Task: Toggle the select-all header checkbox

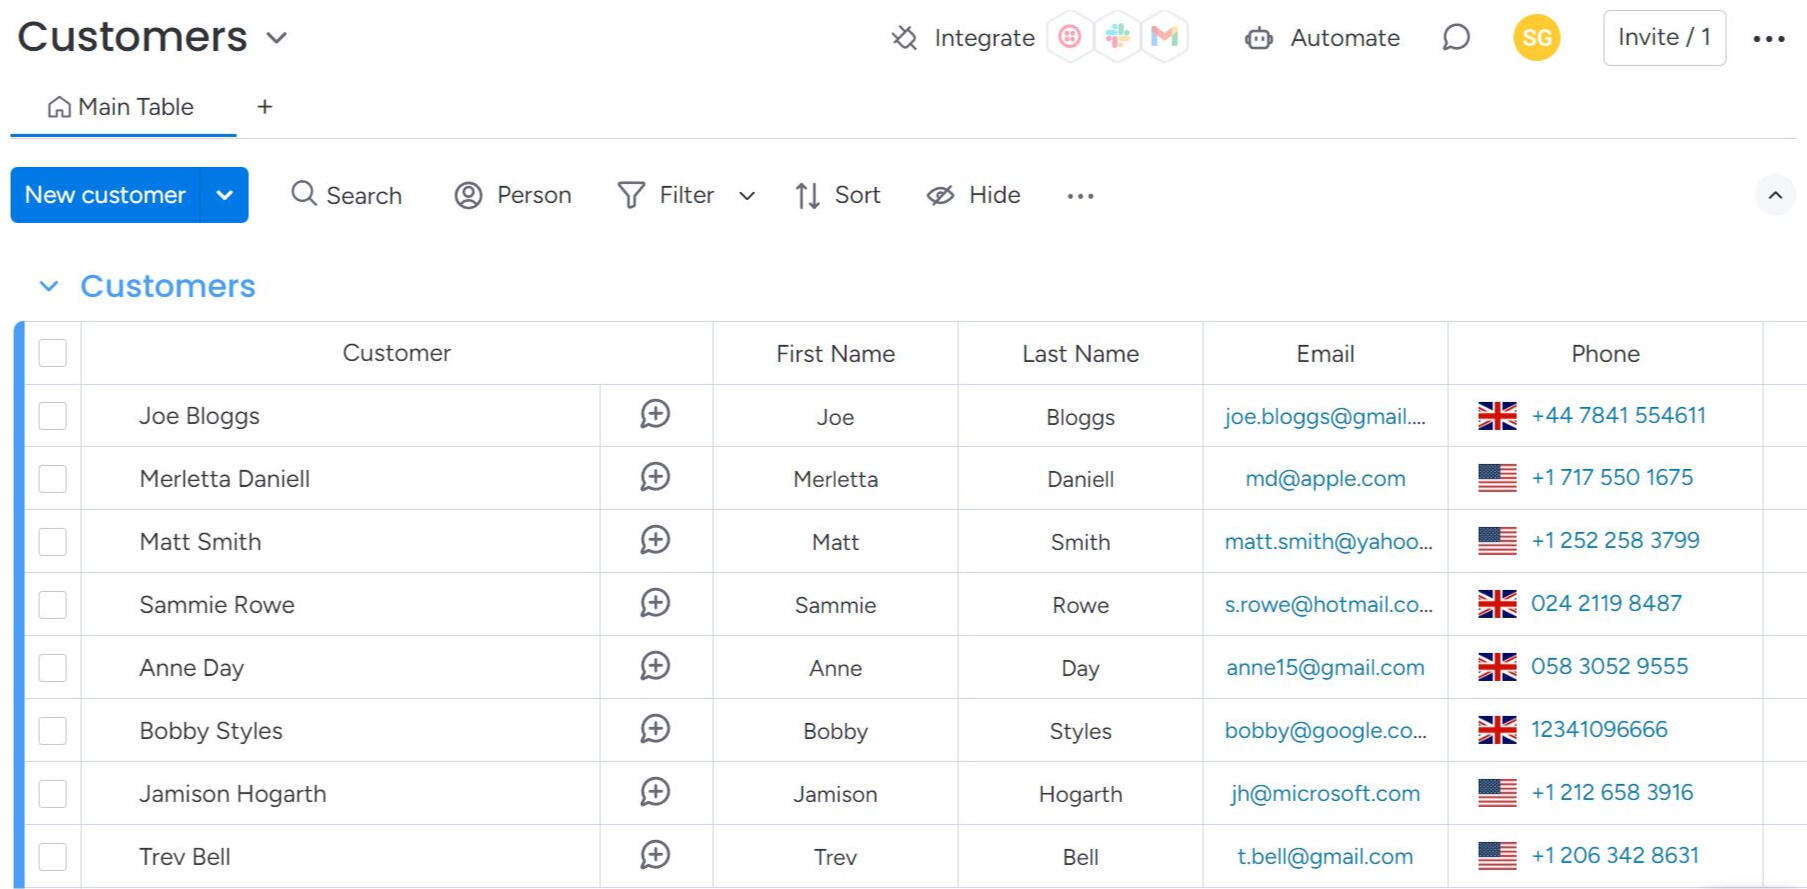Action: click(53, 353)
